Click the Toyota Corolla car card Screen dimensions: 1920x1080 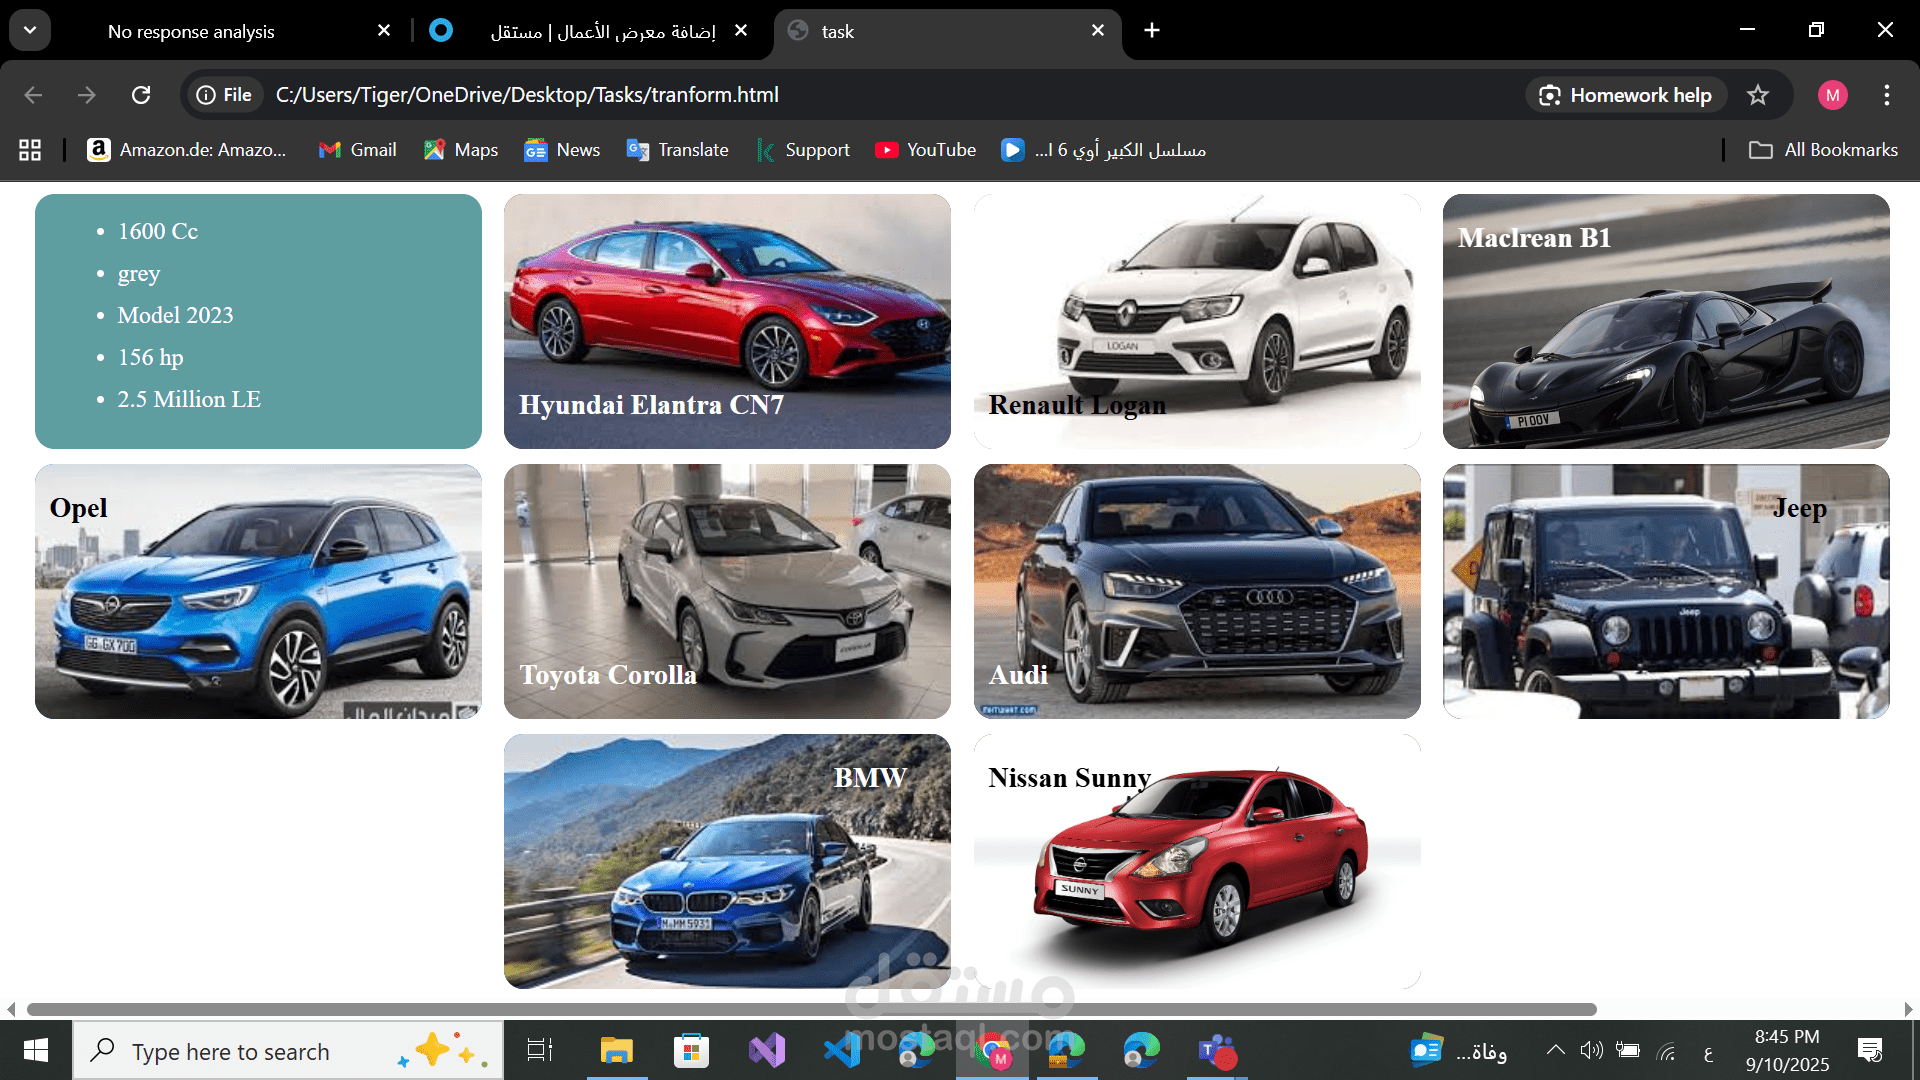tap(727, 591)
